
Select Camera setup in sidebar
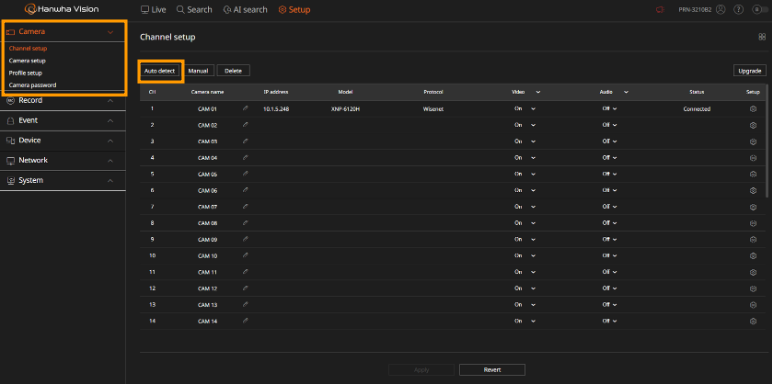(x=27, y=61)
